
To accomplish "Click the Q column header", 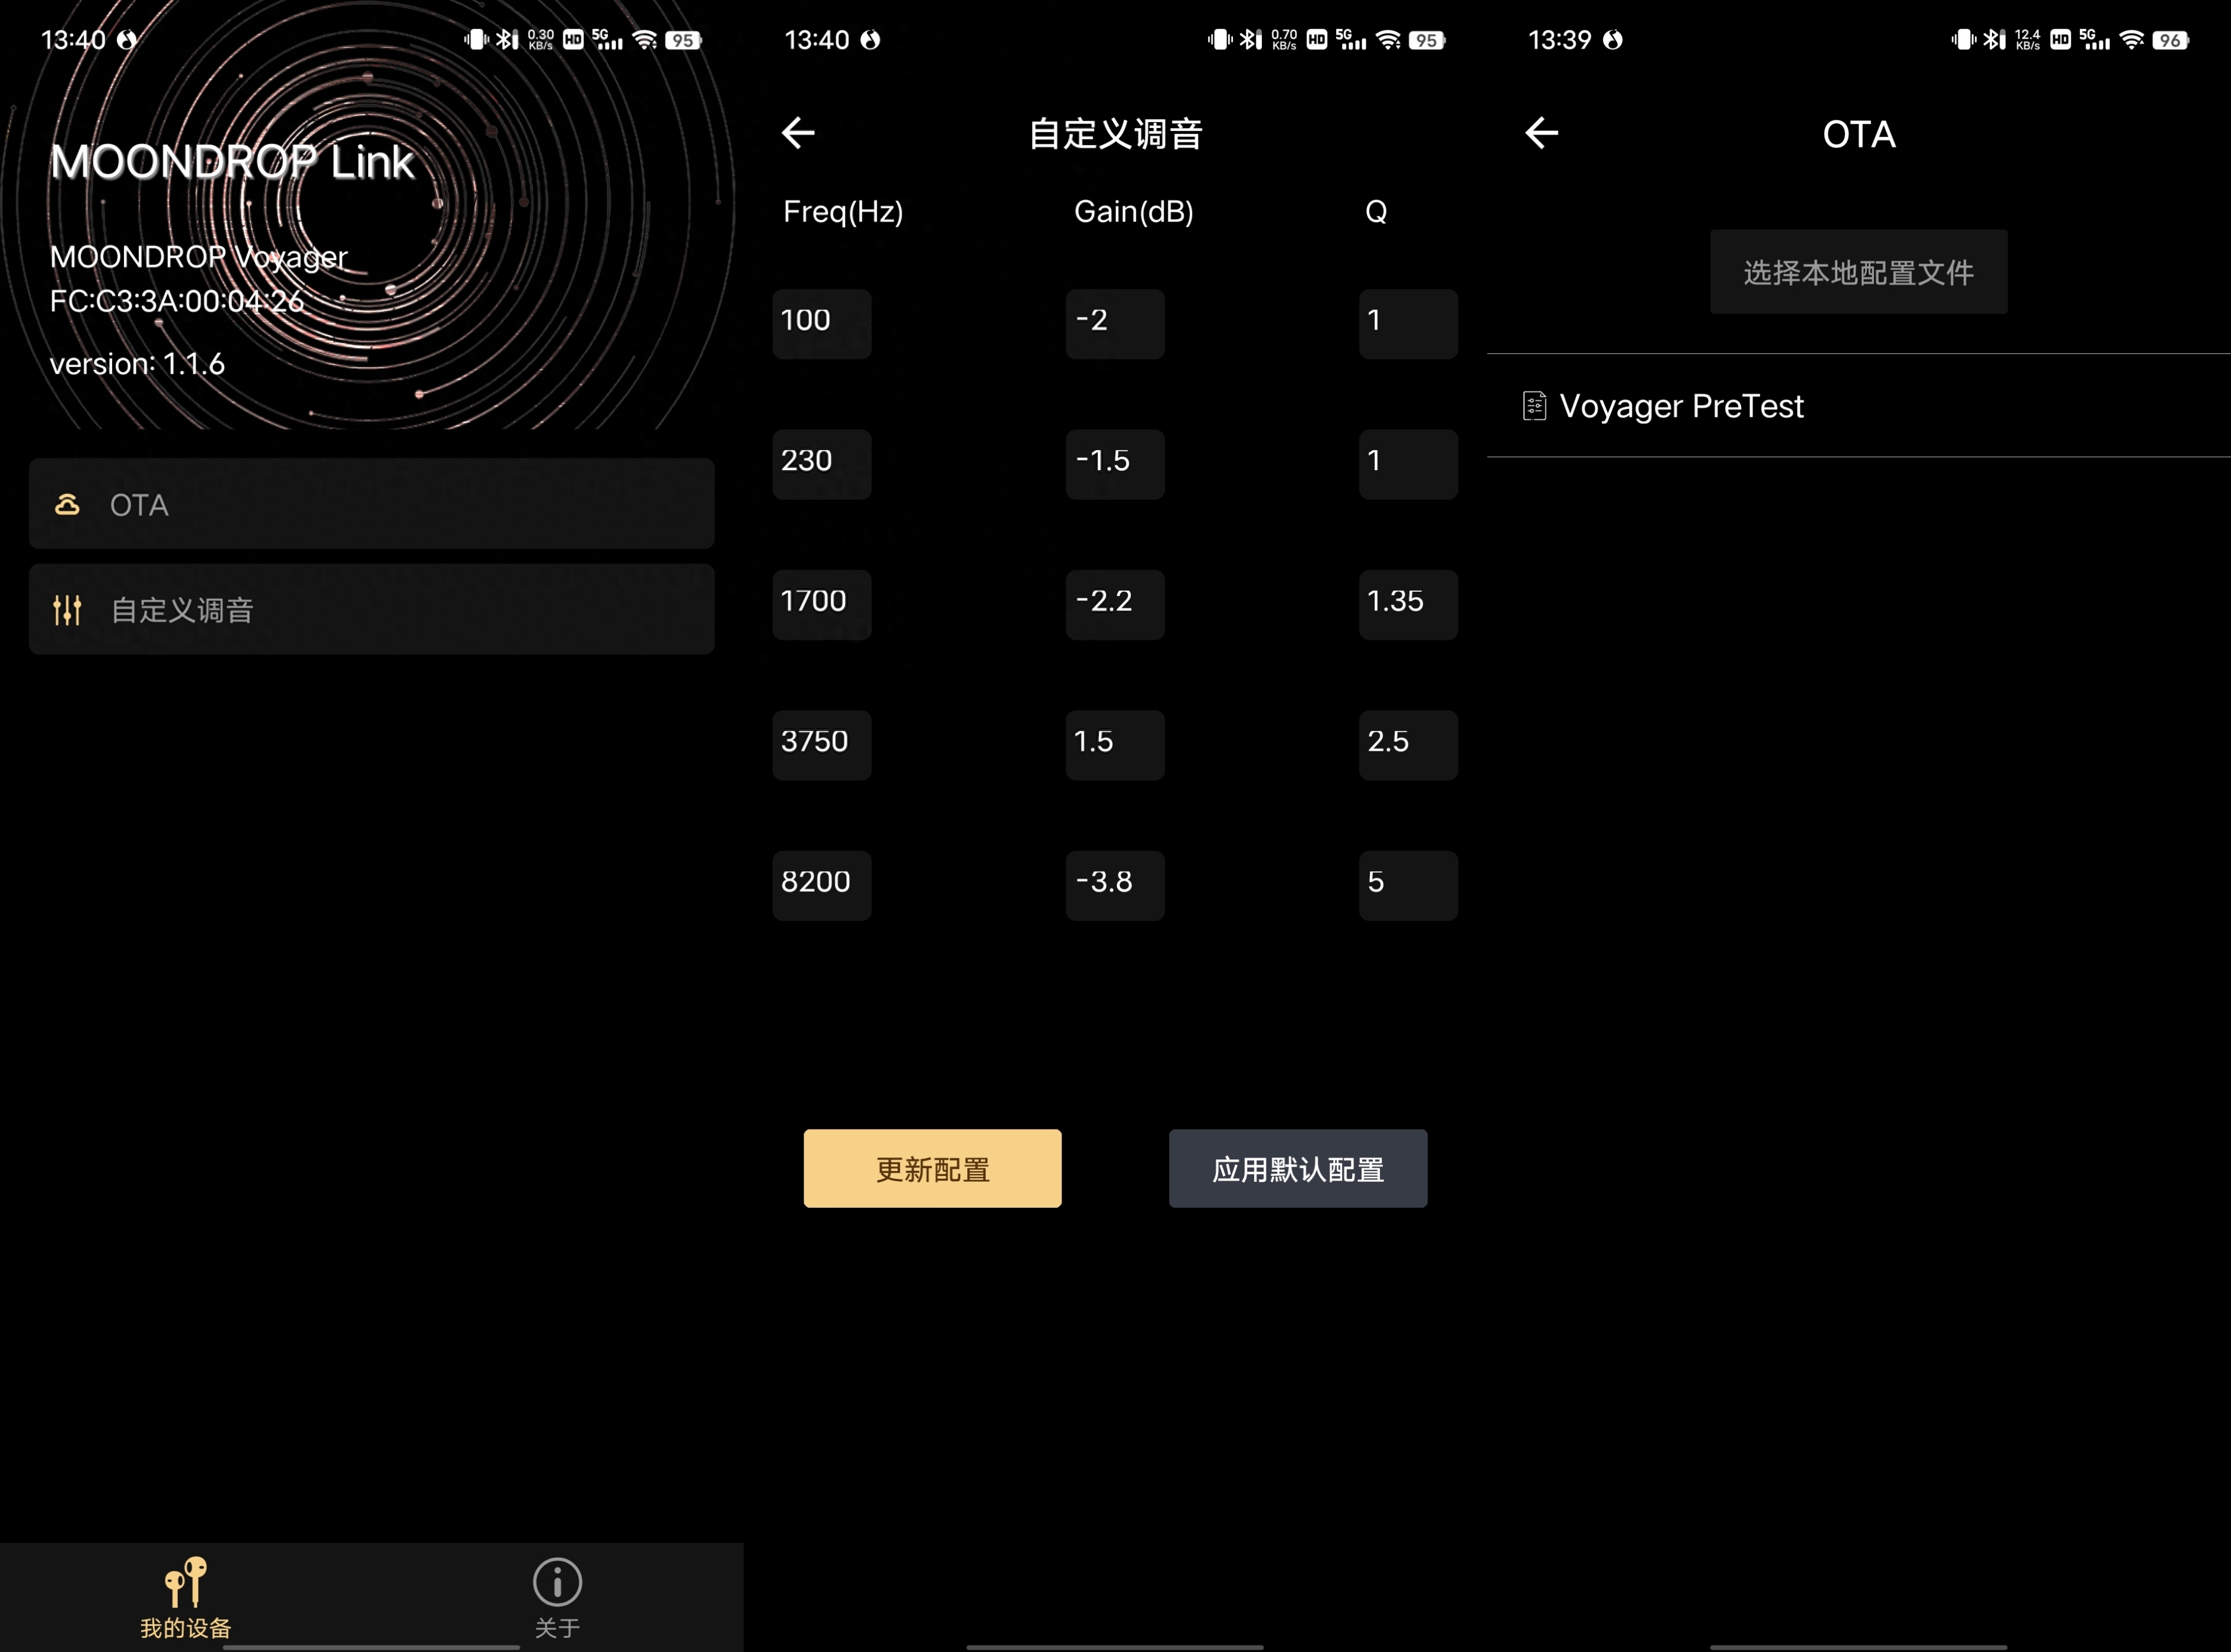I will coord(1376,212).
